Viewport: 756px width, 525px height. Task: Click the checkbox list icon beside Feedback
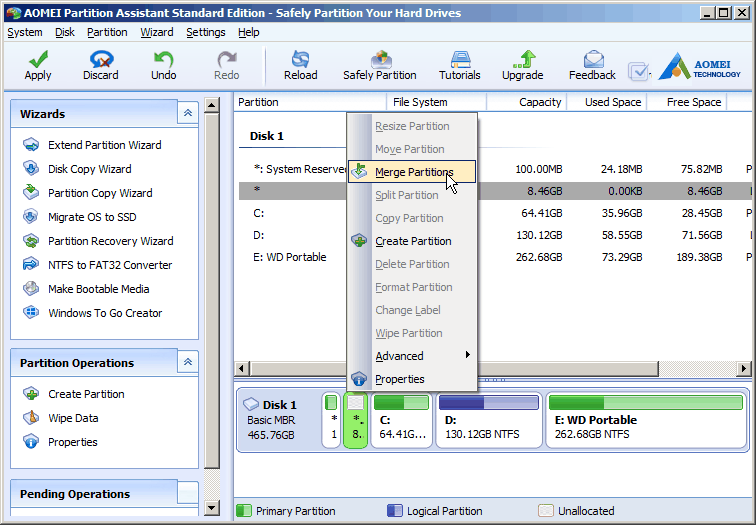point(639,72)
